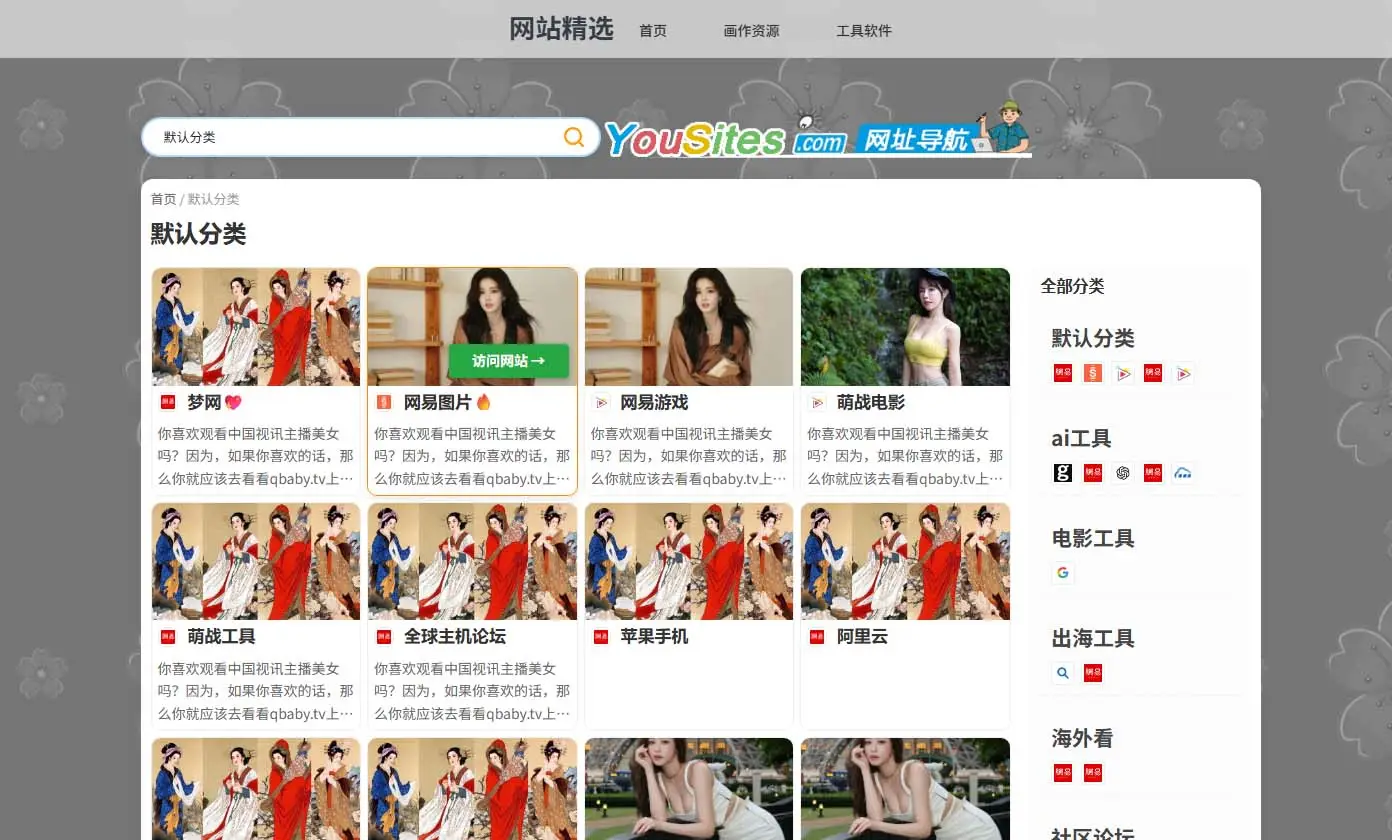Screen dimensions: 1392x840
Task: Click the black 'g' icon under ai工具
Action: (x=1062, y=473)
